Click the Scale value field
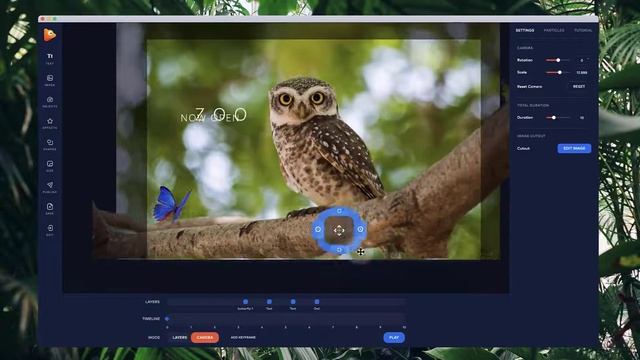This screenshot has width=640, height=360. click(582, 73)
